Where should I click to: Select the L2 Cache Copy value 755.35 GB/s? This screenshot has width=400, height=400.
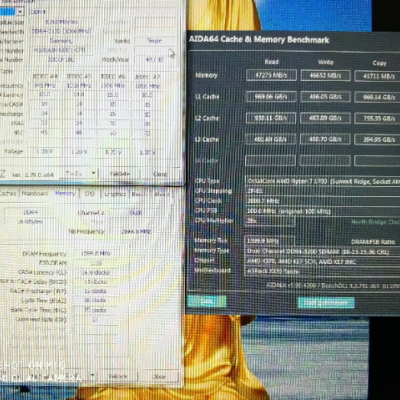[378, 119]
